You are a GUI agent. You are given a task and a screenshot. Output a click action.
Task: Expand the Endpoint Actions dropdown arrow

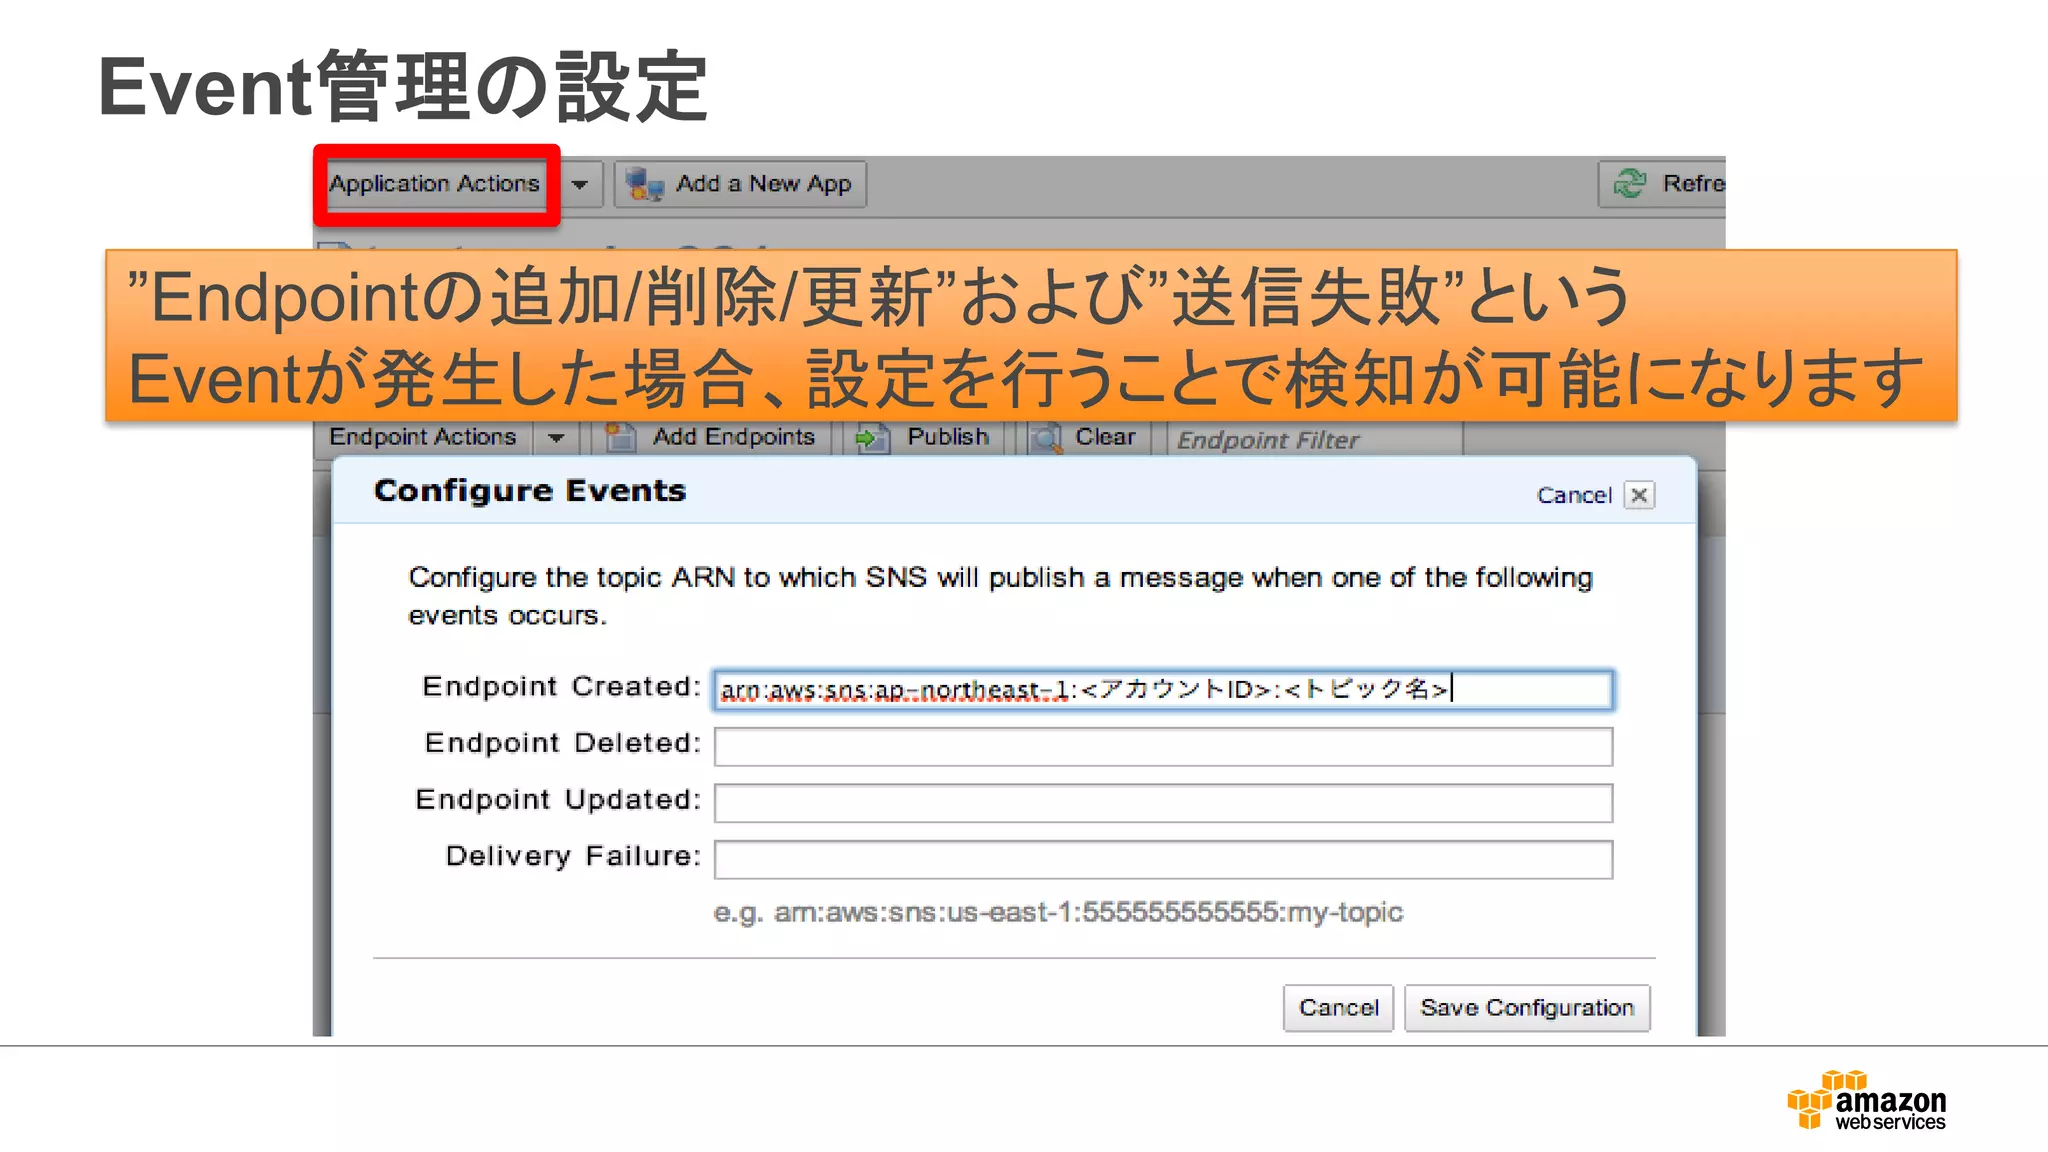click(557, 438)
